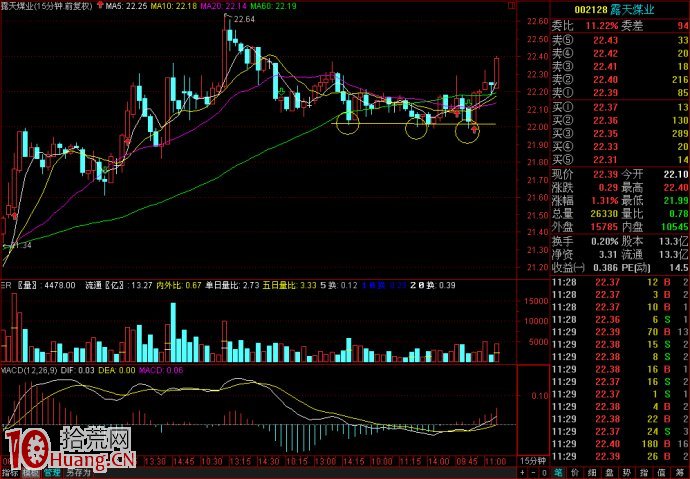Click the 14:45 time axis label
The width and height of the screenshot is (690, 479).
coord(184,462)
